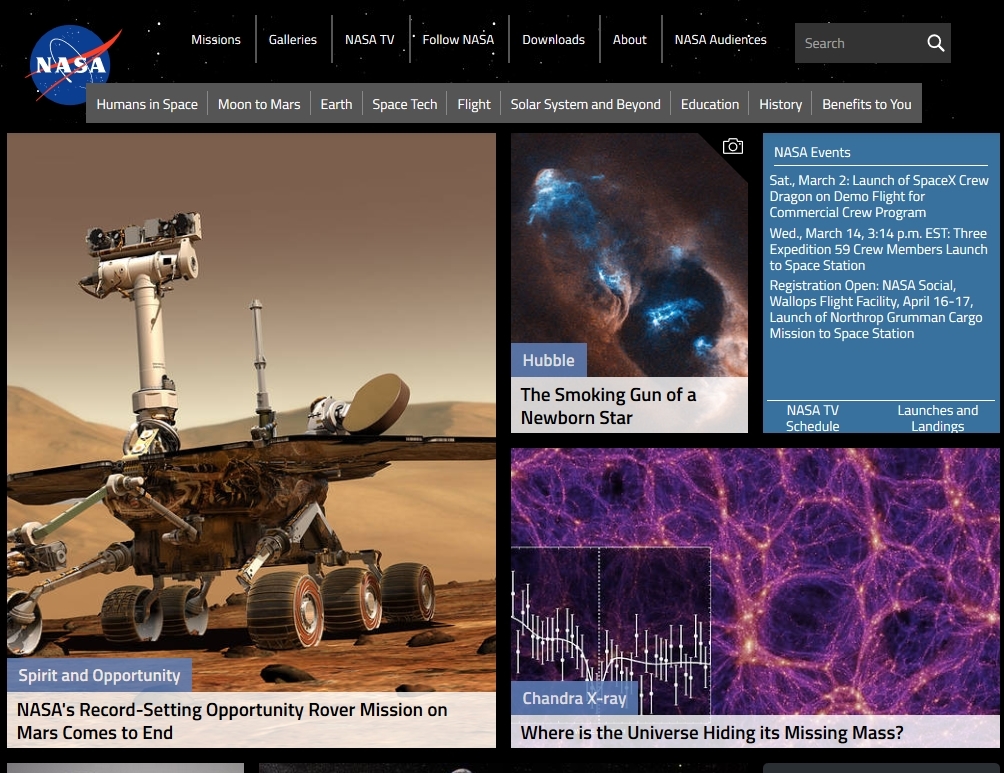Open the Galleries menu
1004x773 pixels.
[293, 40]
